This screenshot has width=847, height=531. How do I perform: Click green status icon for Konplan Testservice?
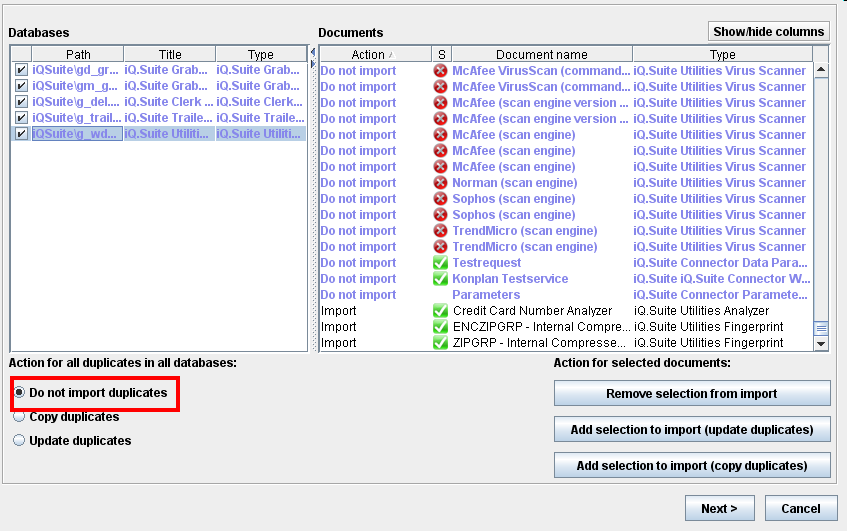440,279
